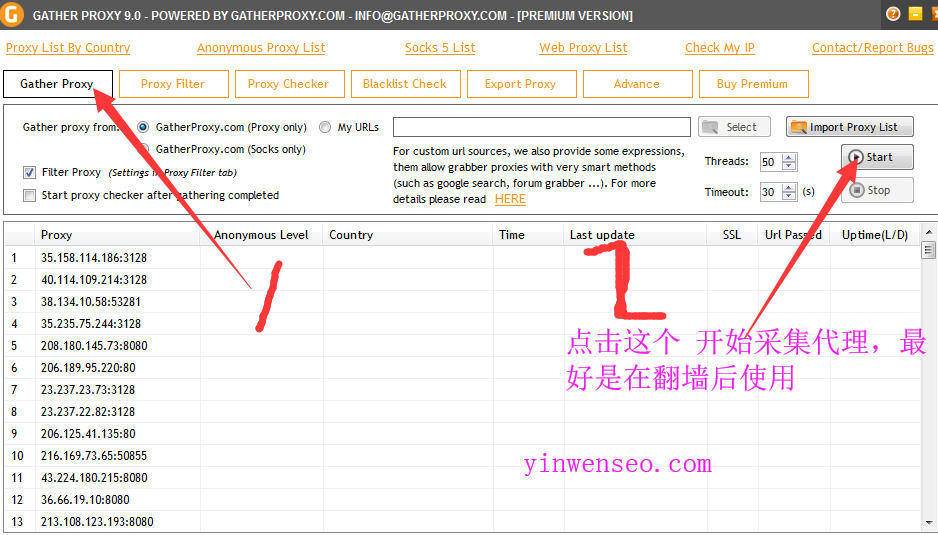Focus the custom URL source input field
The image size is (938, 535).
541,127
